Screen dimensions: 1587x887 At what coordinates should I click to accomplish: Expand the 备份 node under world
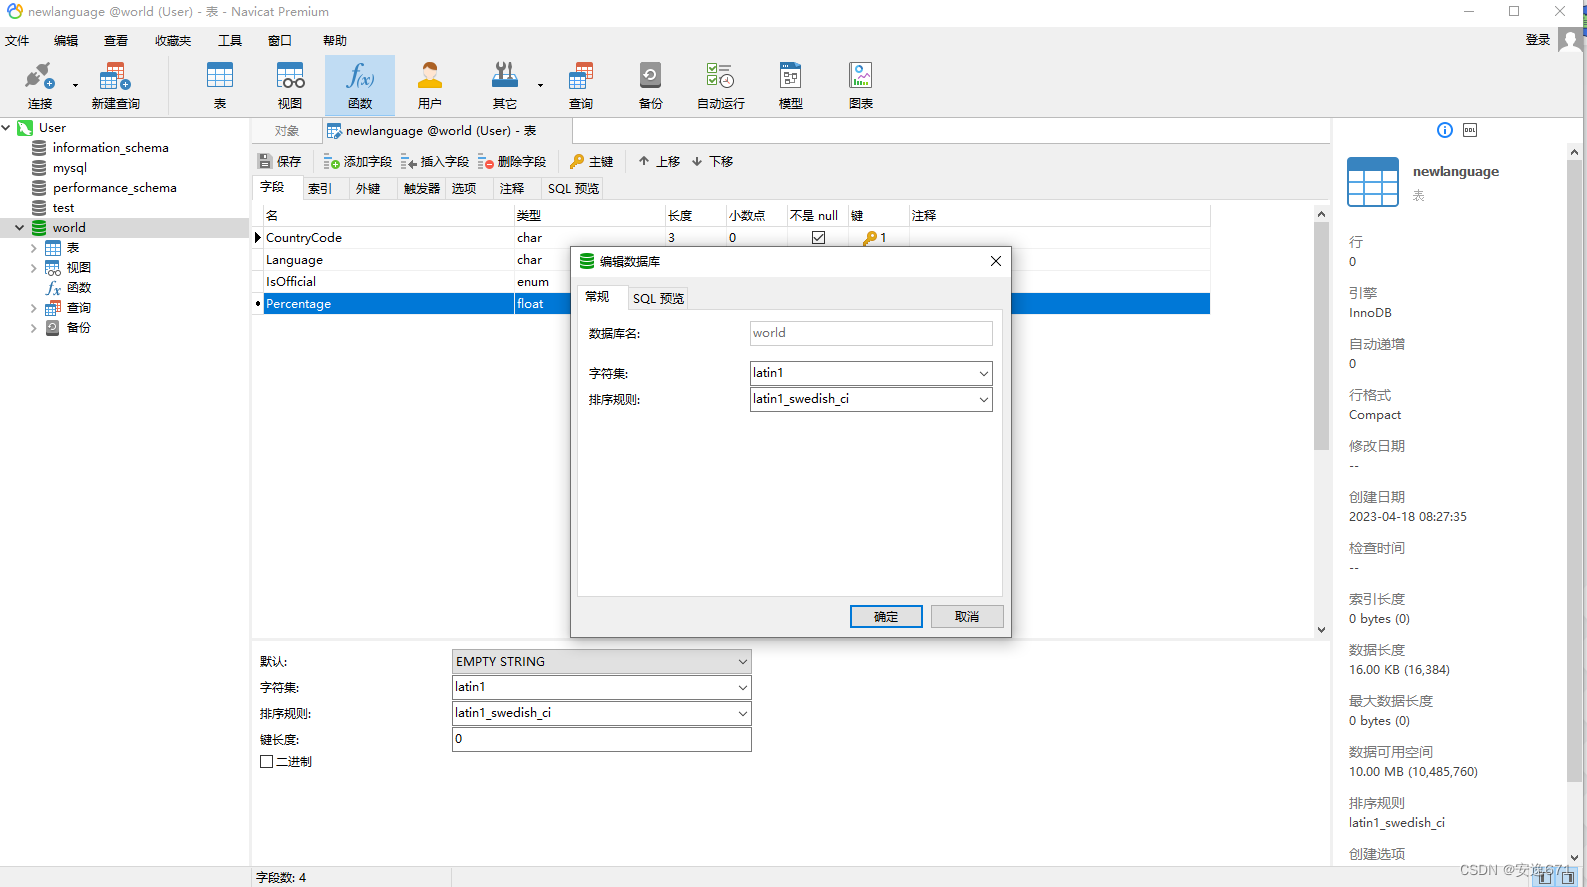click(33, 328)
